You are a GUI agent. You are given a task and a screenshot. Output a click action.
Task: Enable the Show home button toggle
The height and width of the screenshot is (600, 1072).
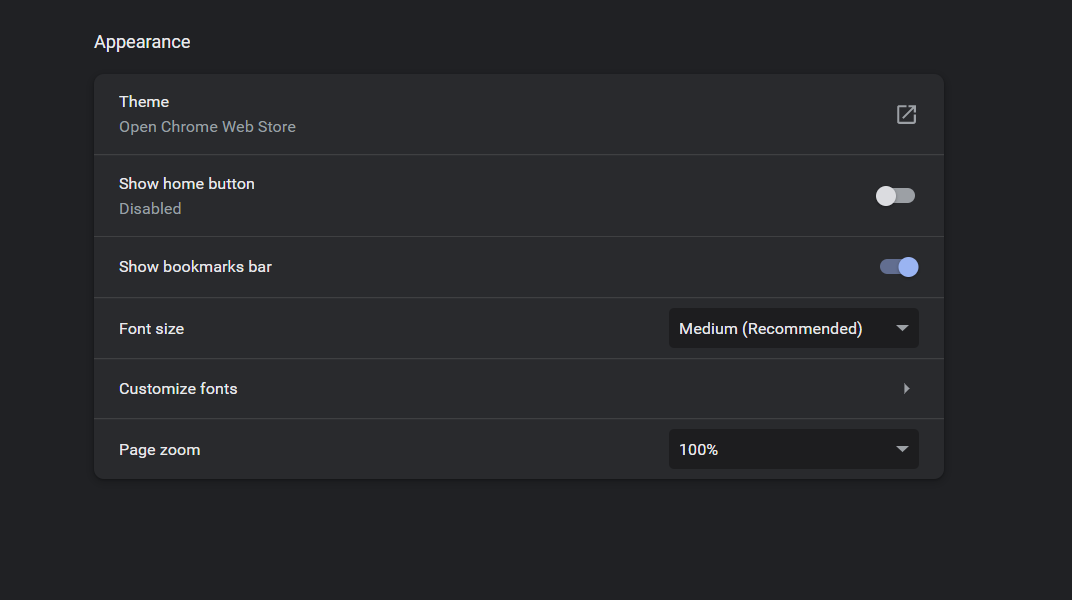895,196
